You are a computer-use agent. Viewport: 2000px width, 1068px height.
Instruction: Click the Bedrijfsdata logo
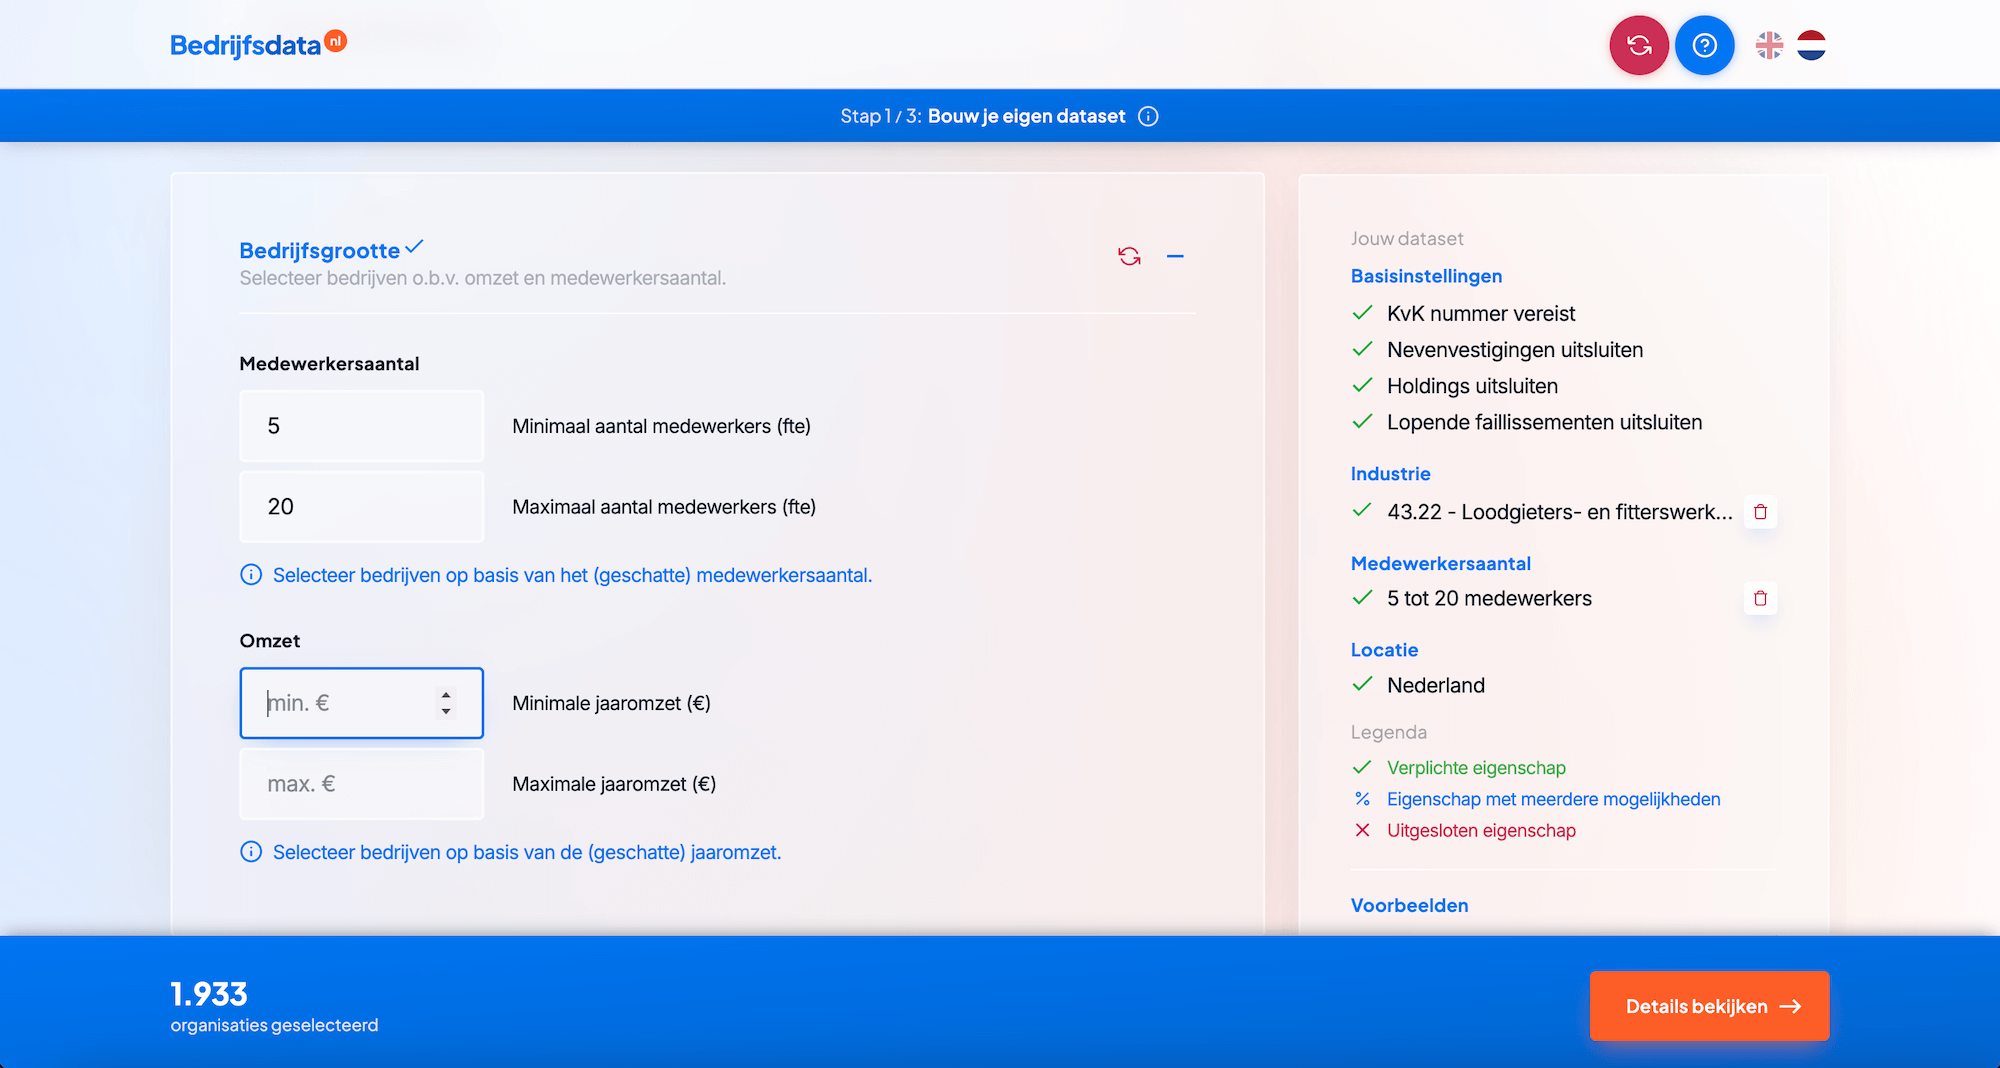pyautogui.click(x=258, y=44)
